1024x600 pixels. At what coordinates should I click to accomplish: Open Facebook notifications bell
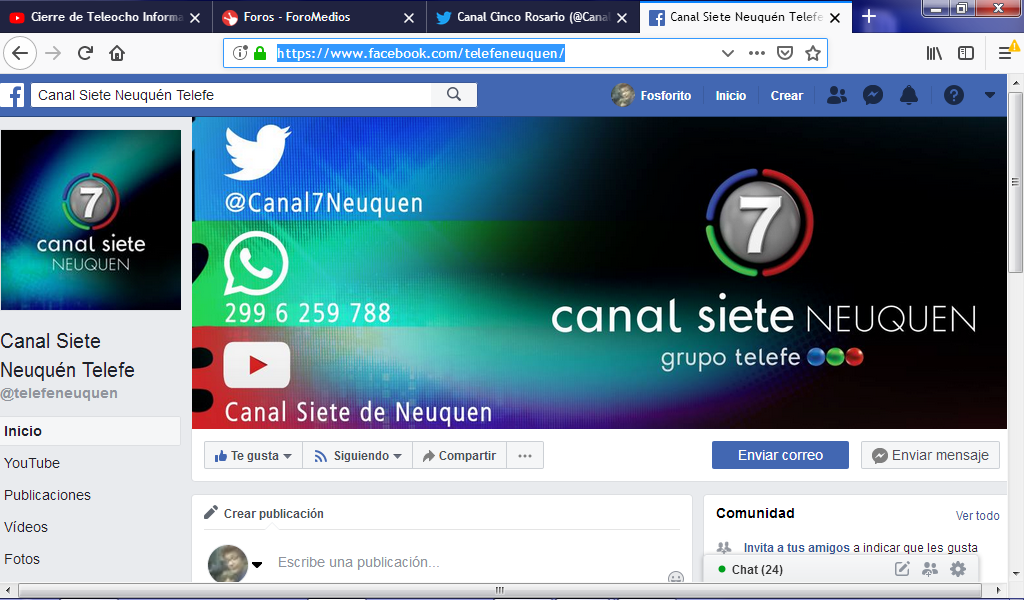(908, 95)
